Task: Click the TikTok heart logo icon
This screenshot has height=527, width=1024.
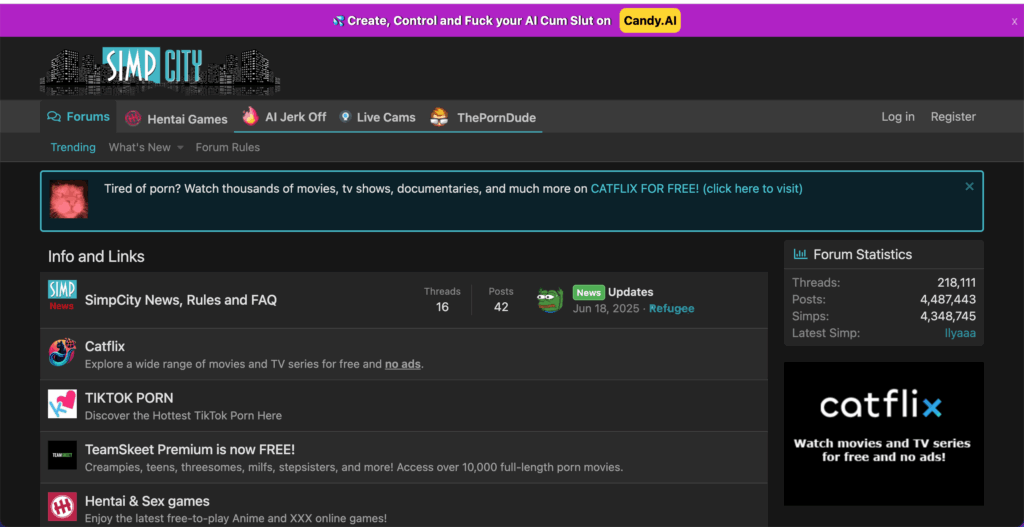Action: point(62,404)
